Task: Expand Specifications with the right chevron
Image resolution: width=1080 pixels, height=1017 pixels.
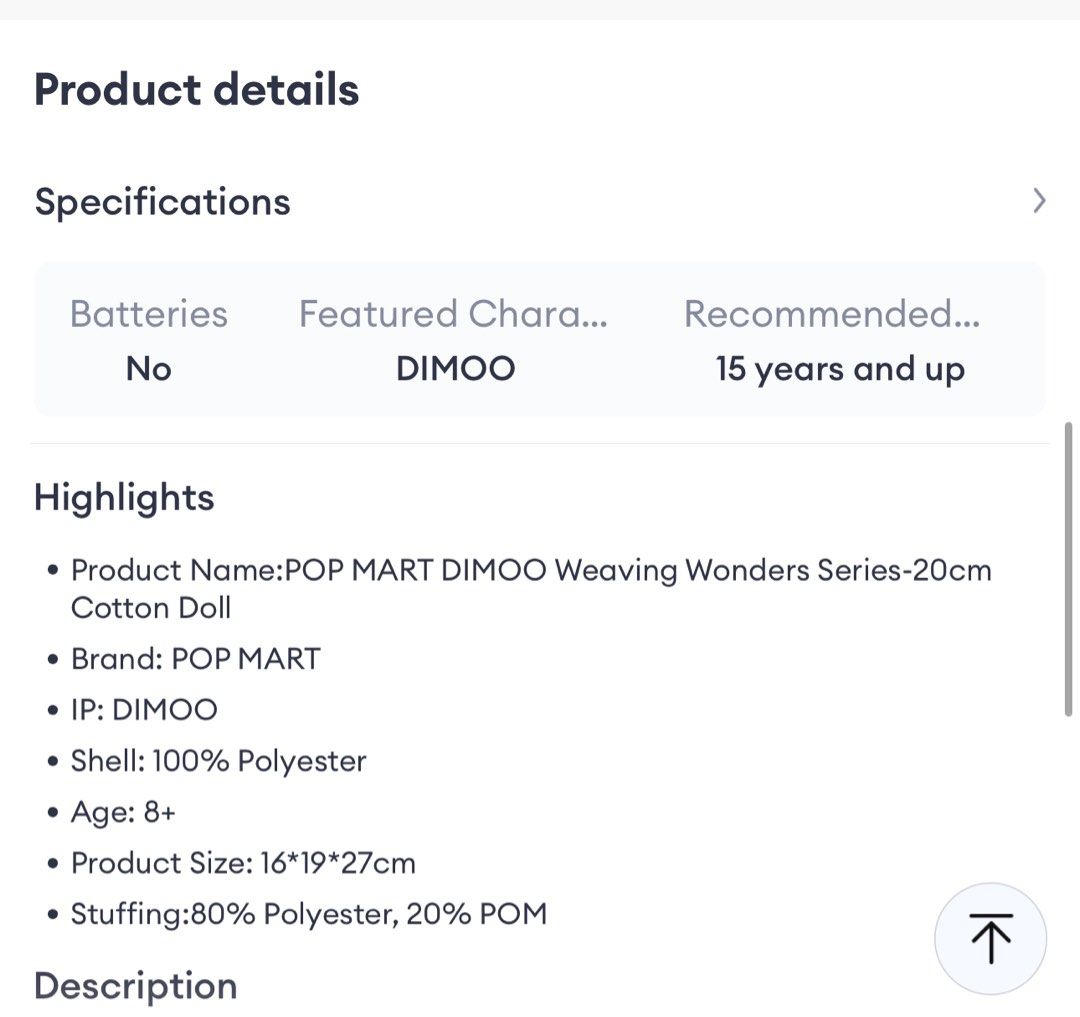Action: coord(1039,201)
